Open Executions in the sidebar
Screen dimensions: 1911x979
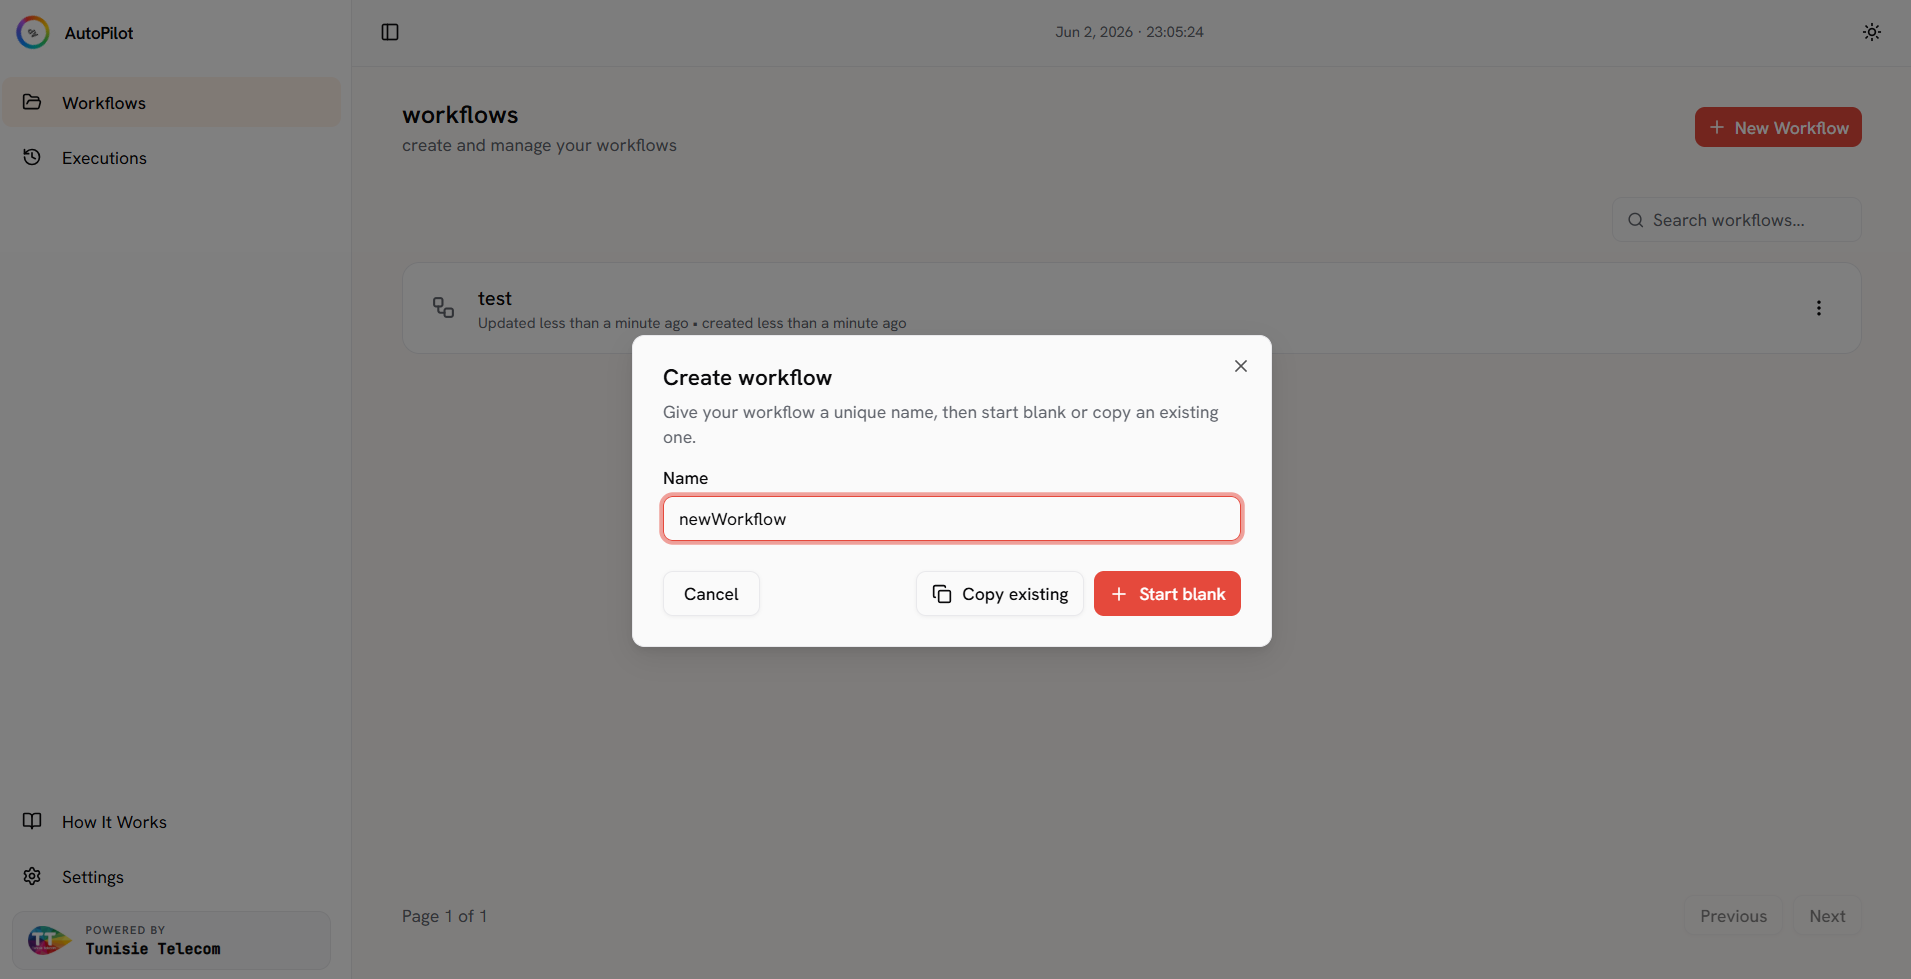pos(171,158)
